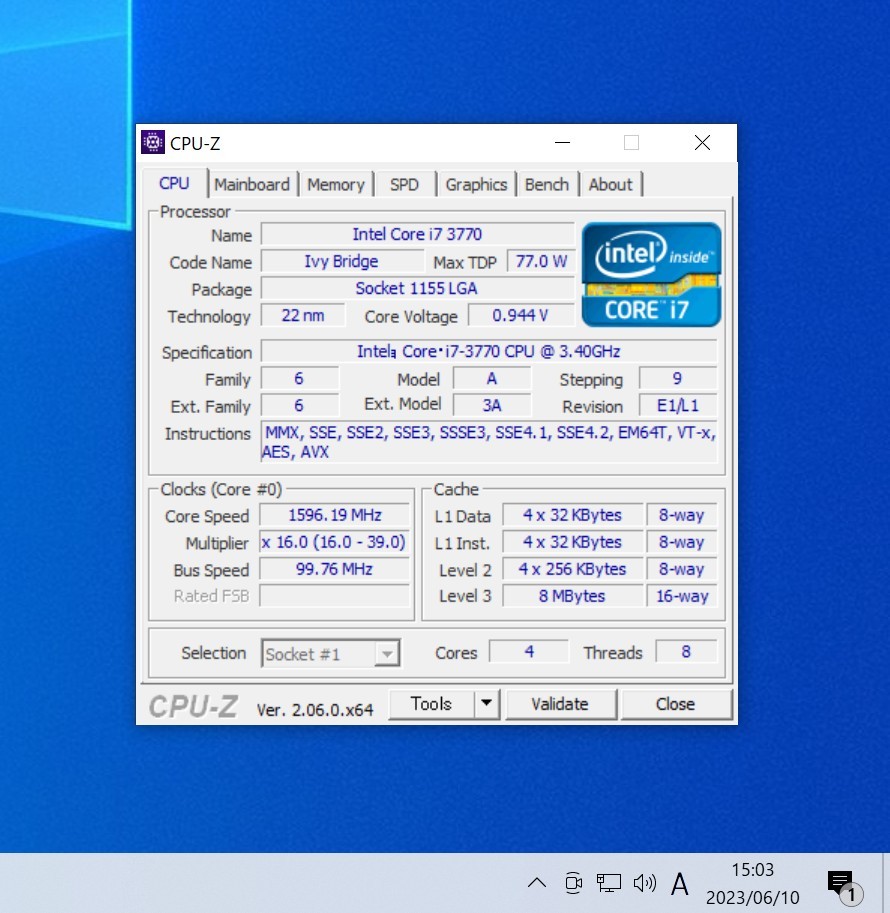Open the SPD tab
Image resolution: width=890 pixels, height=913 pixels.
pyautogui.click(x=404, y=185)
